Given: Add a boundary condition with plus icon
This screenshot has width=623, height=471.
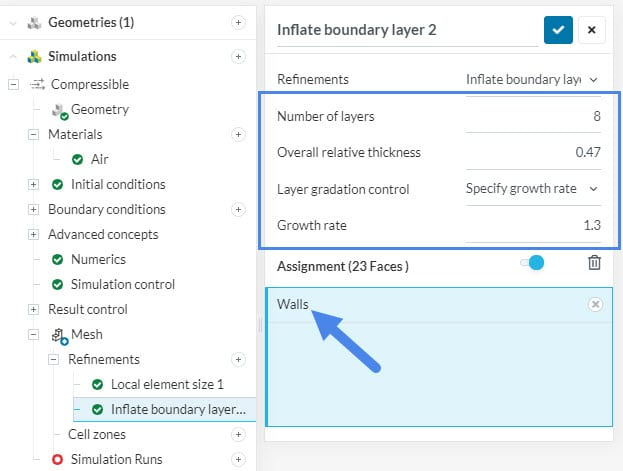Looking at the screenshot, I should (x=238, y=209).
